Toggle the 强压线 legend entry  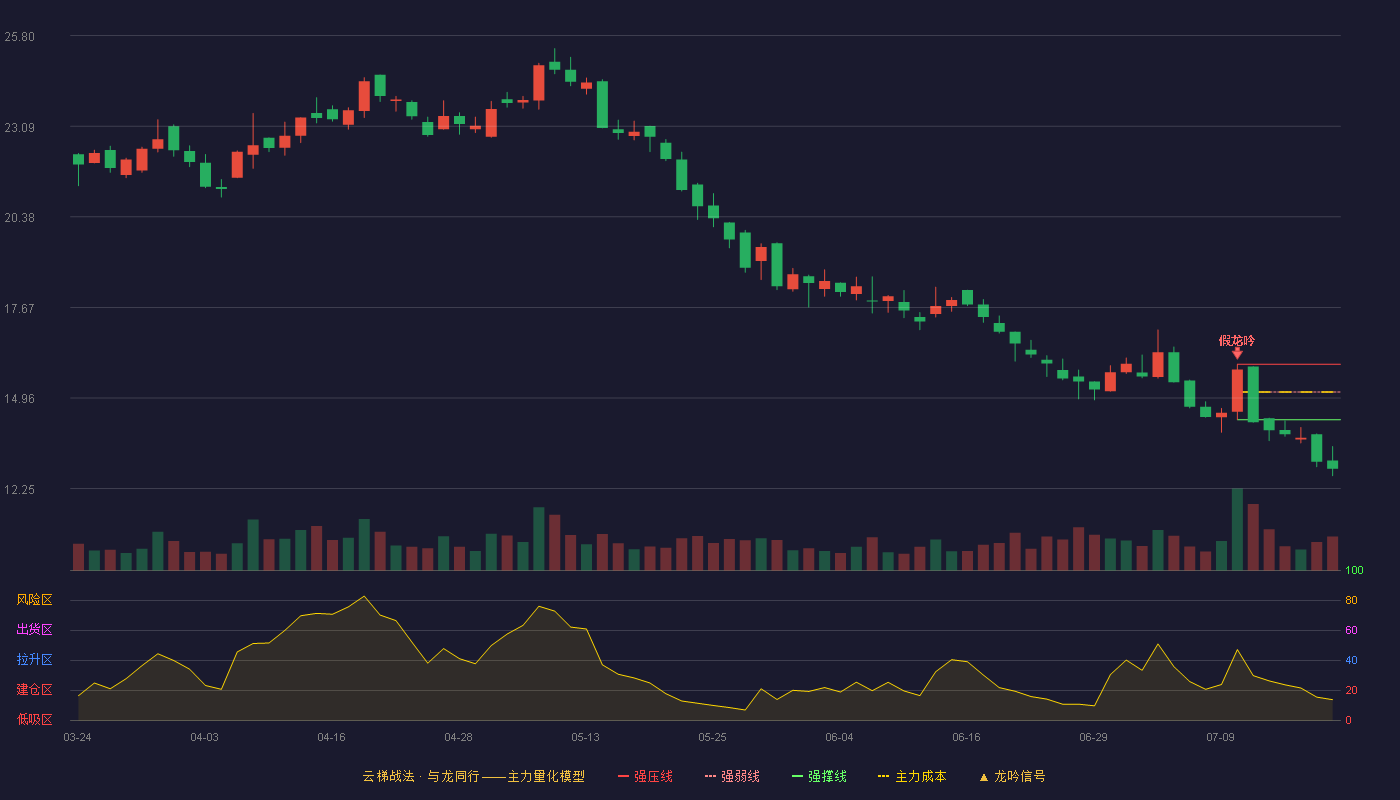(x=645, y=777)
